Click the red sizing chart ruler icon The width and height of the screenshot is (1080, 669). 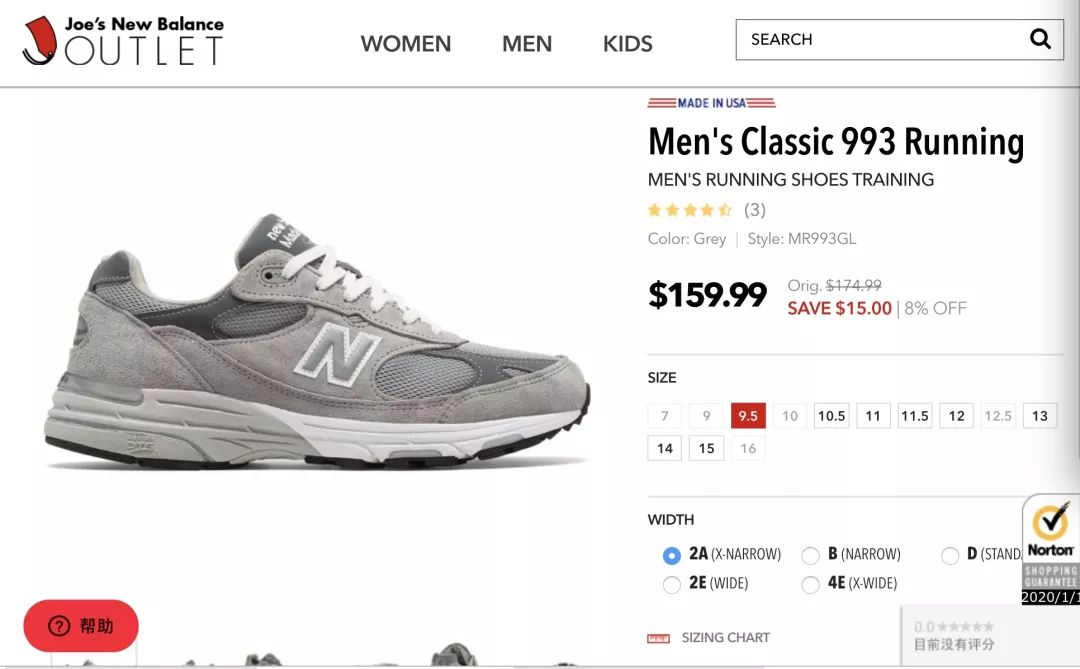coord(658,638)
